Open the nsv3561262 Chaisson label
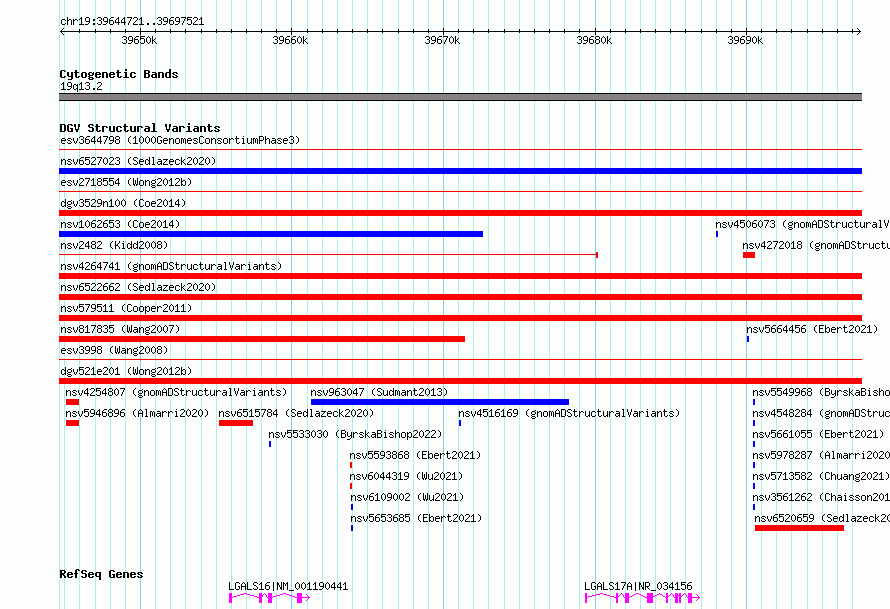The height and width of the screenshot is (609, 890). tap(821, 497)
